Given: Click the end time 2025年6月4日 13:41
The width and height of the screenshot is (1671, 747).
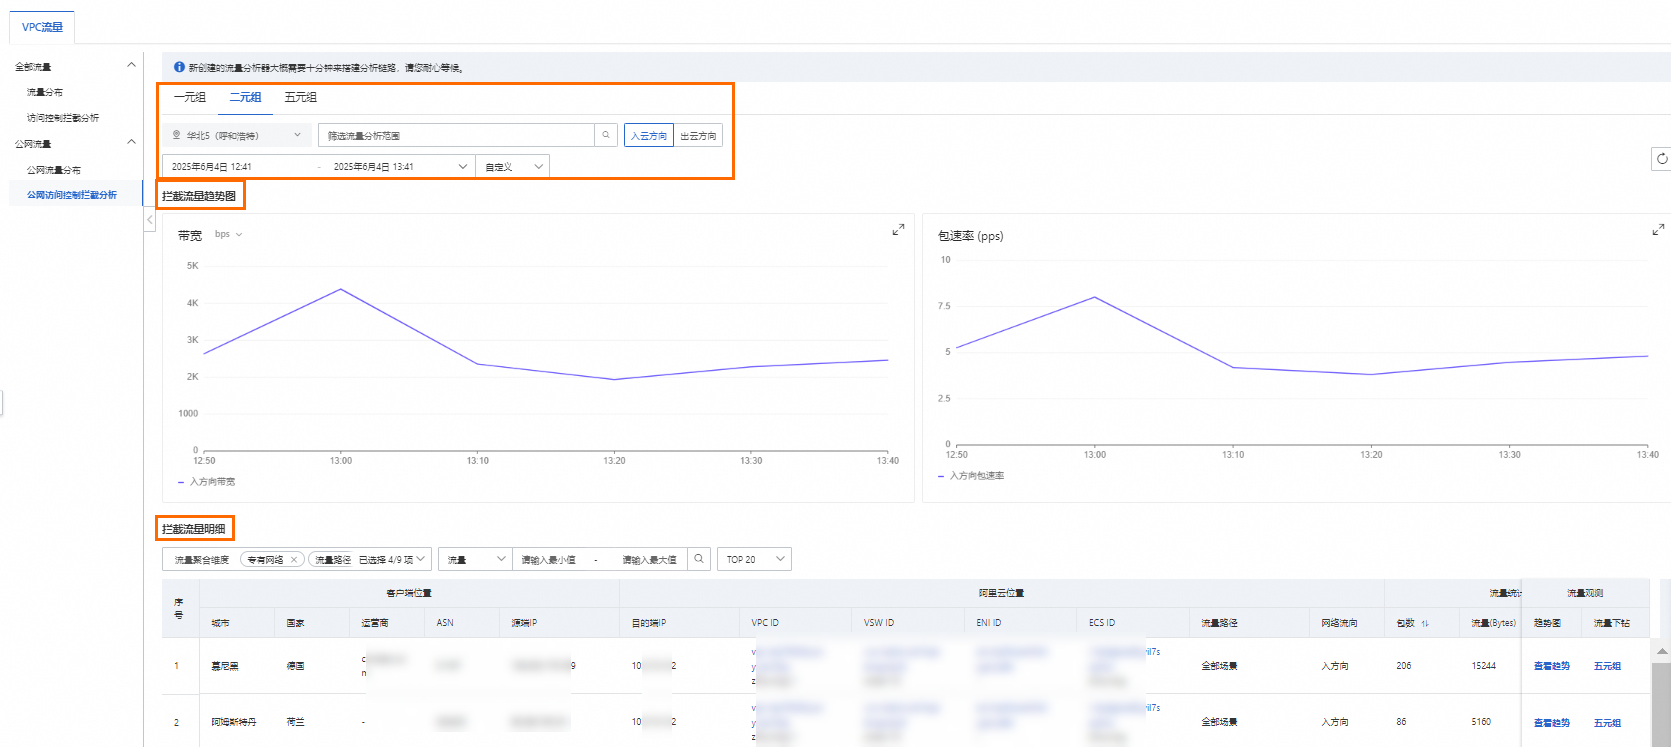Looking at the screenshot, I should click(x=374, y=167).
